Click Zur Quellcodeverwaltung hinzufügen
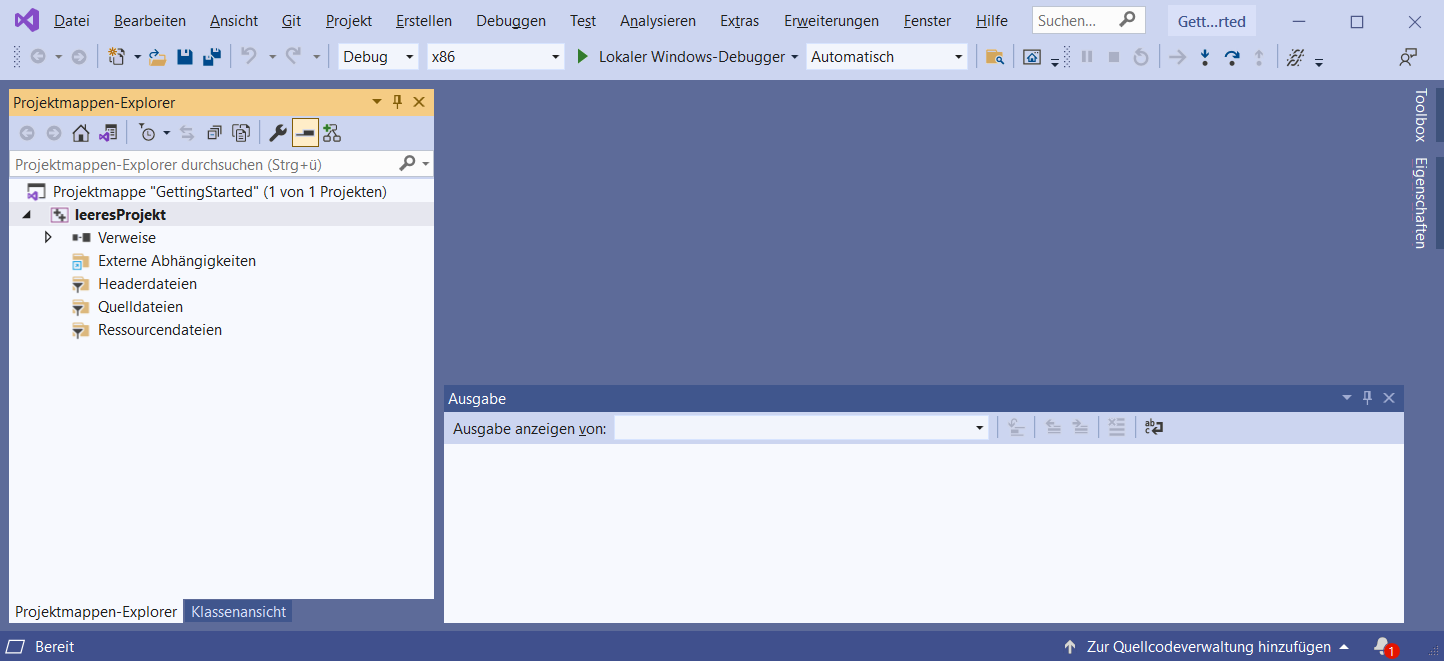Viewport: 1444px width, 661px height. (1208, 646)
